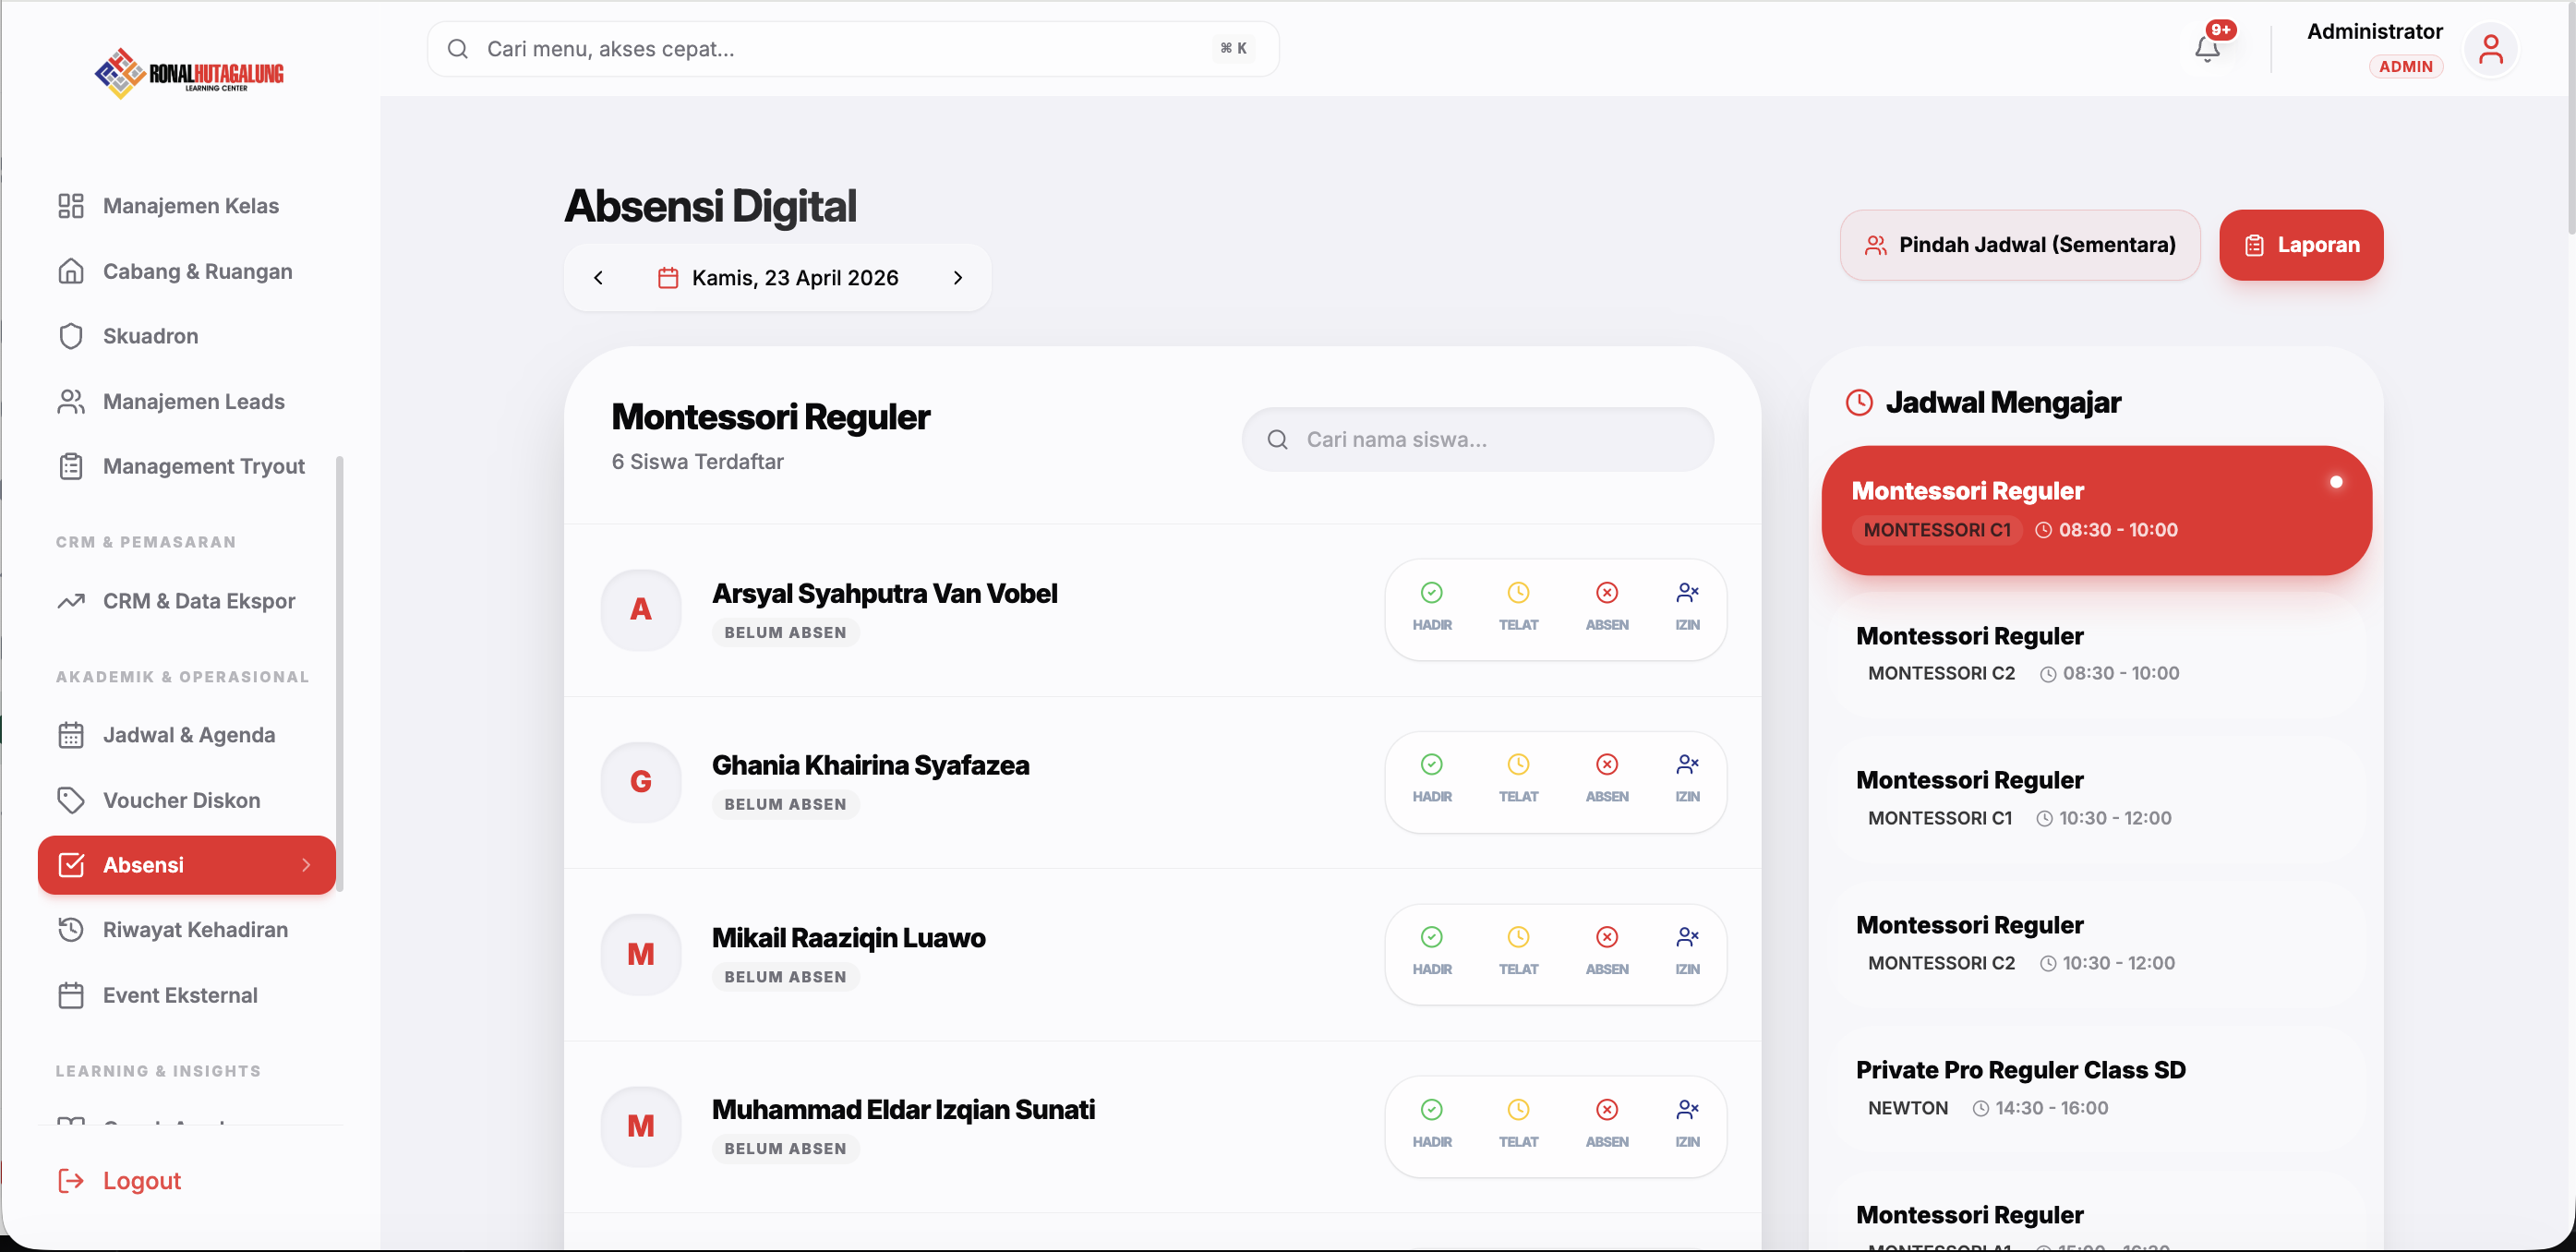Click Pindah Jadwal (Sementara) button
Viewport: 2576px width, 1252px height.
[x=2019, y=245]
